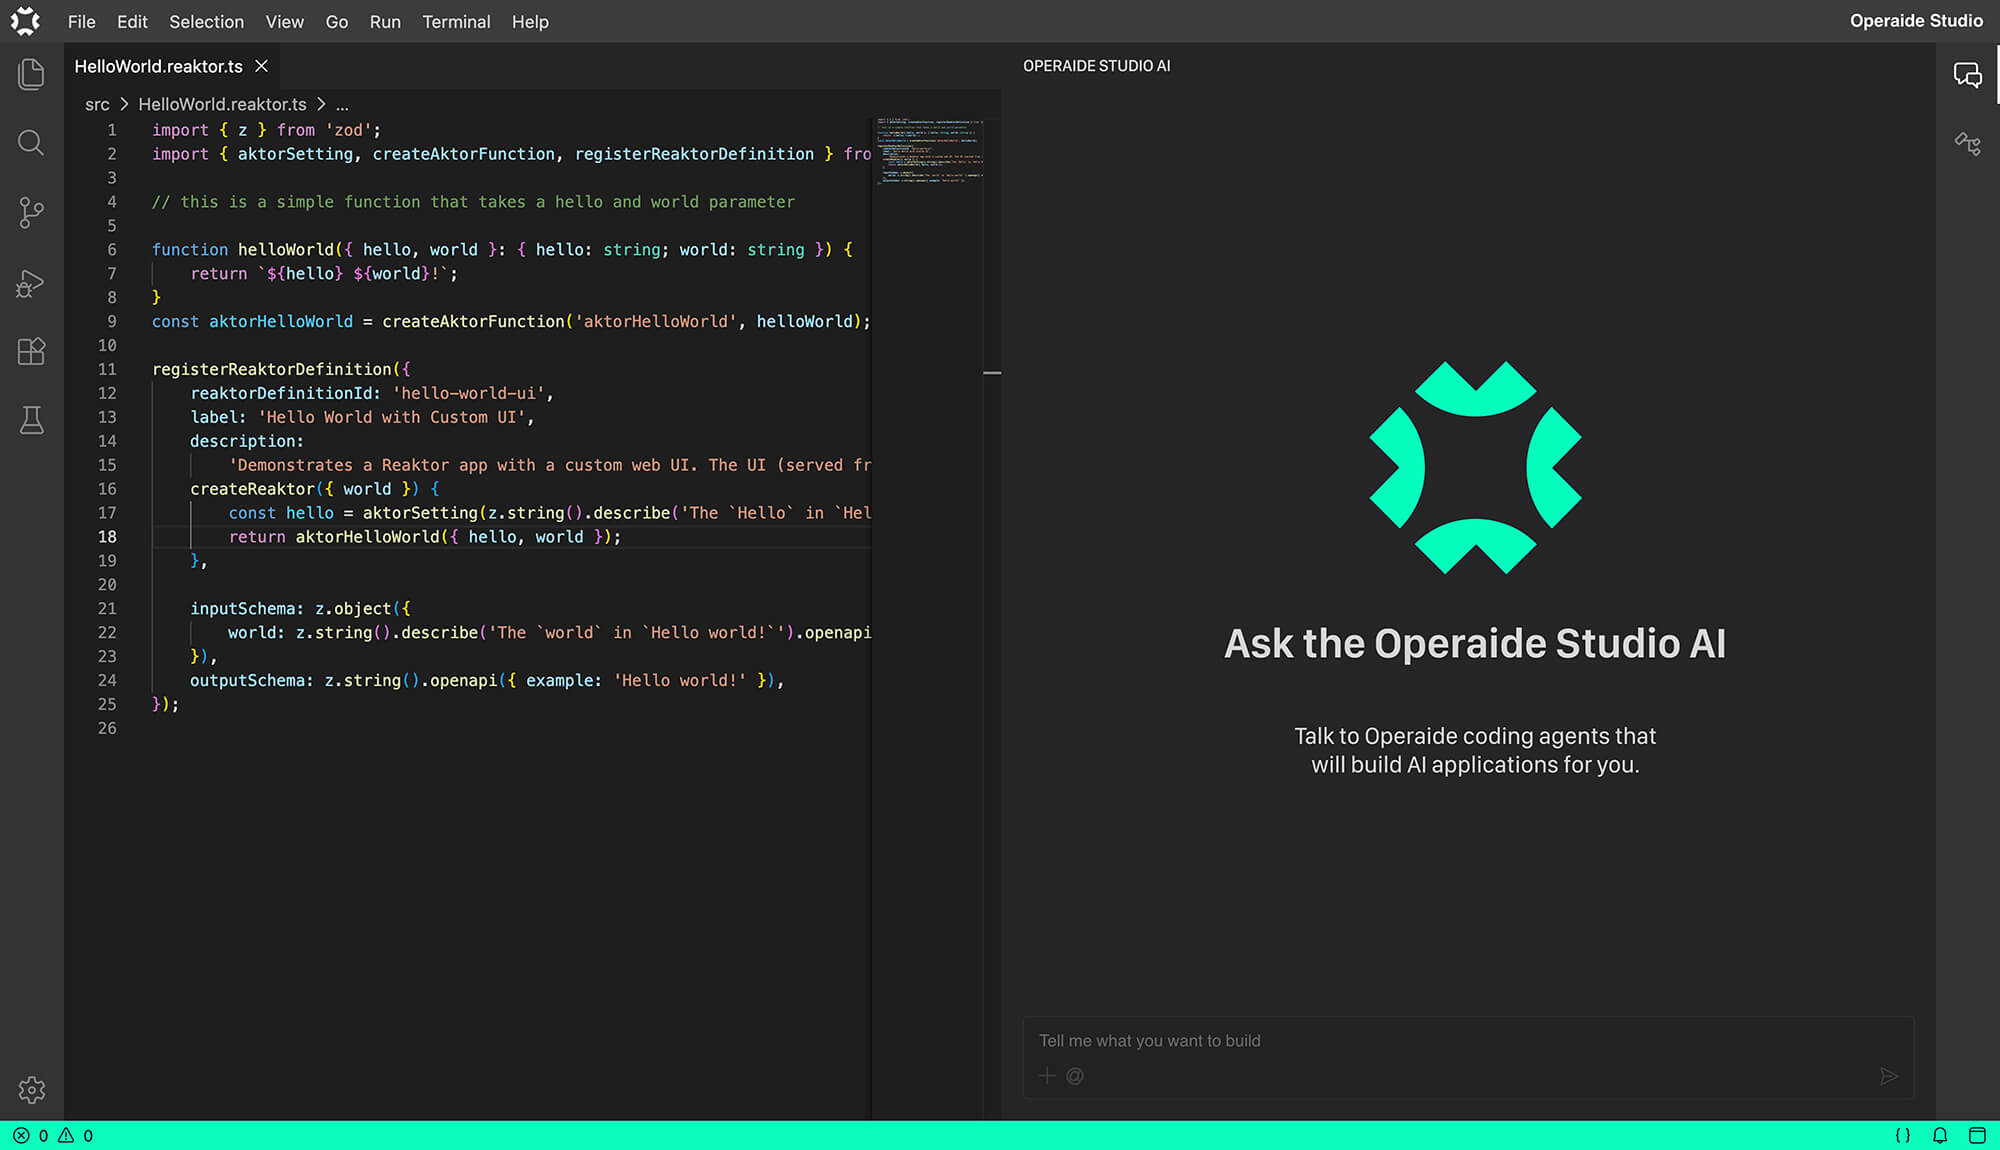Open the Terminal menu

(456, 22)
